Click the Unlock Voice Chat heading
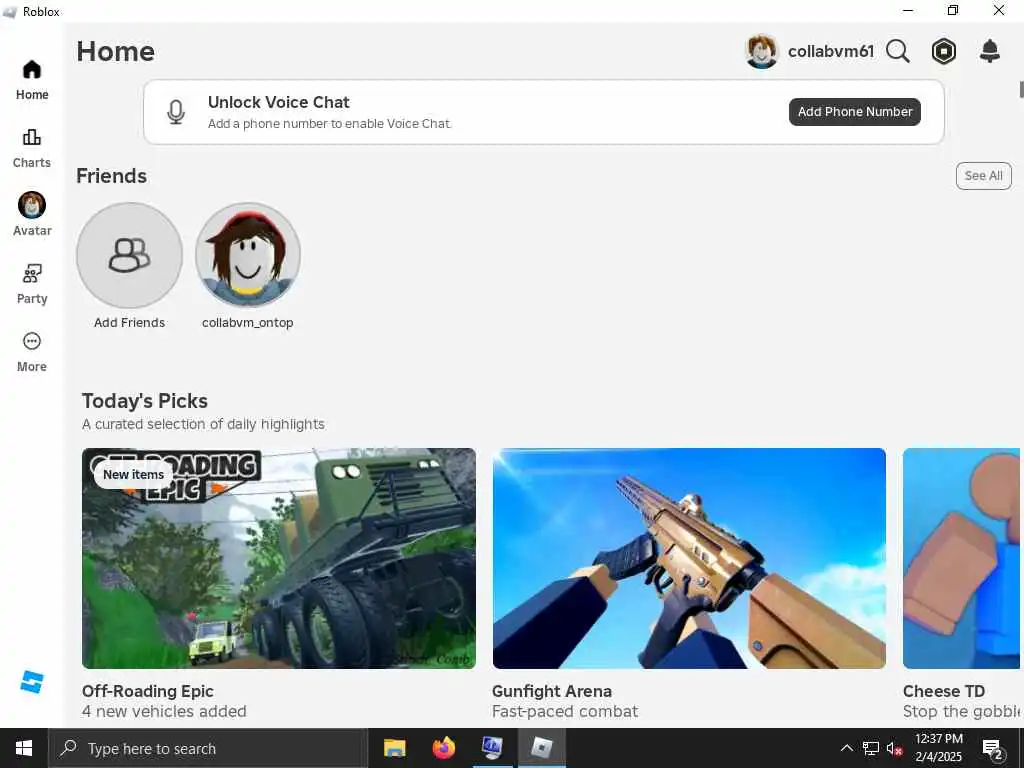 pos(279,102)
